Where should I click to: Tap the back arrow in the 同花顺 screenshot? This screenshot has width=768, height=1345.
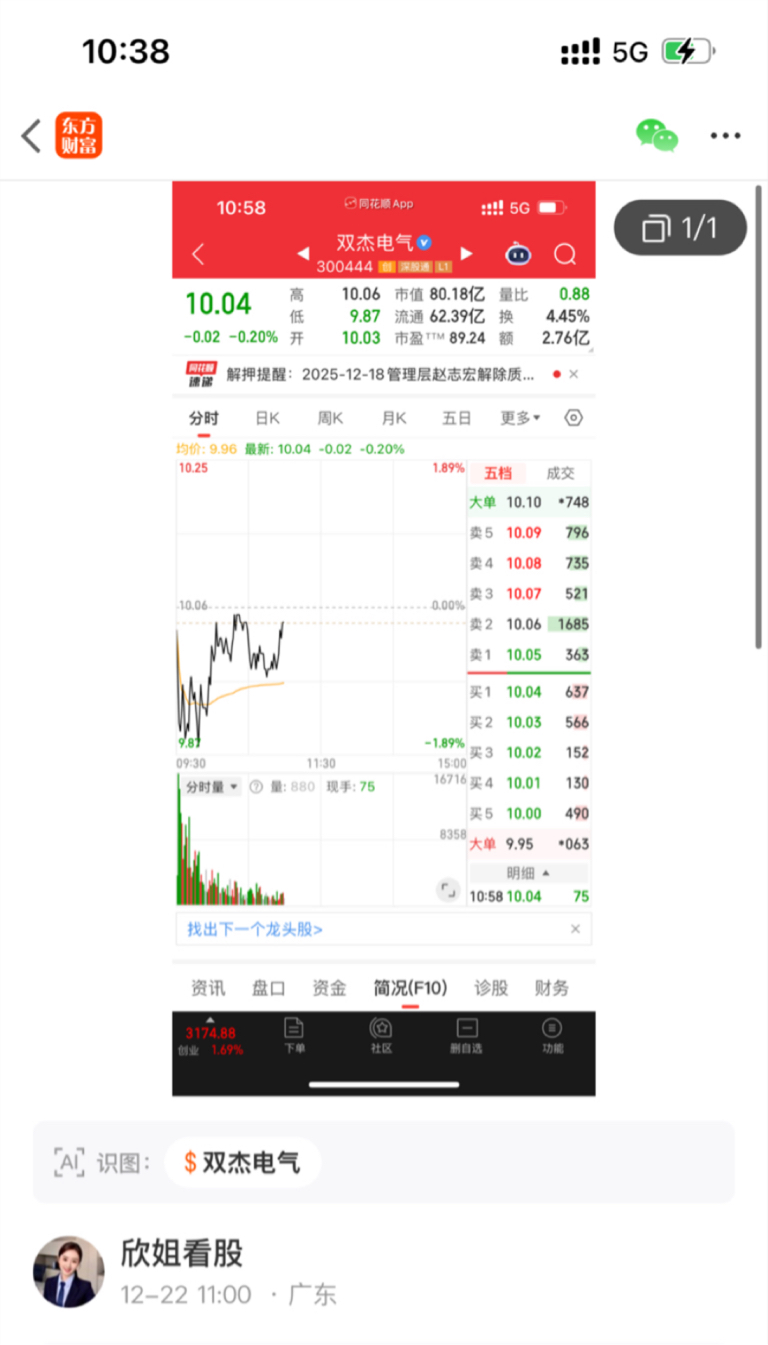coord(197,254)
